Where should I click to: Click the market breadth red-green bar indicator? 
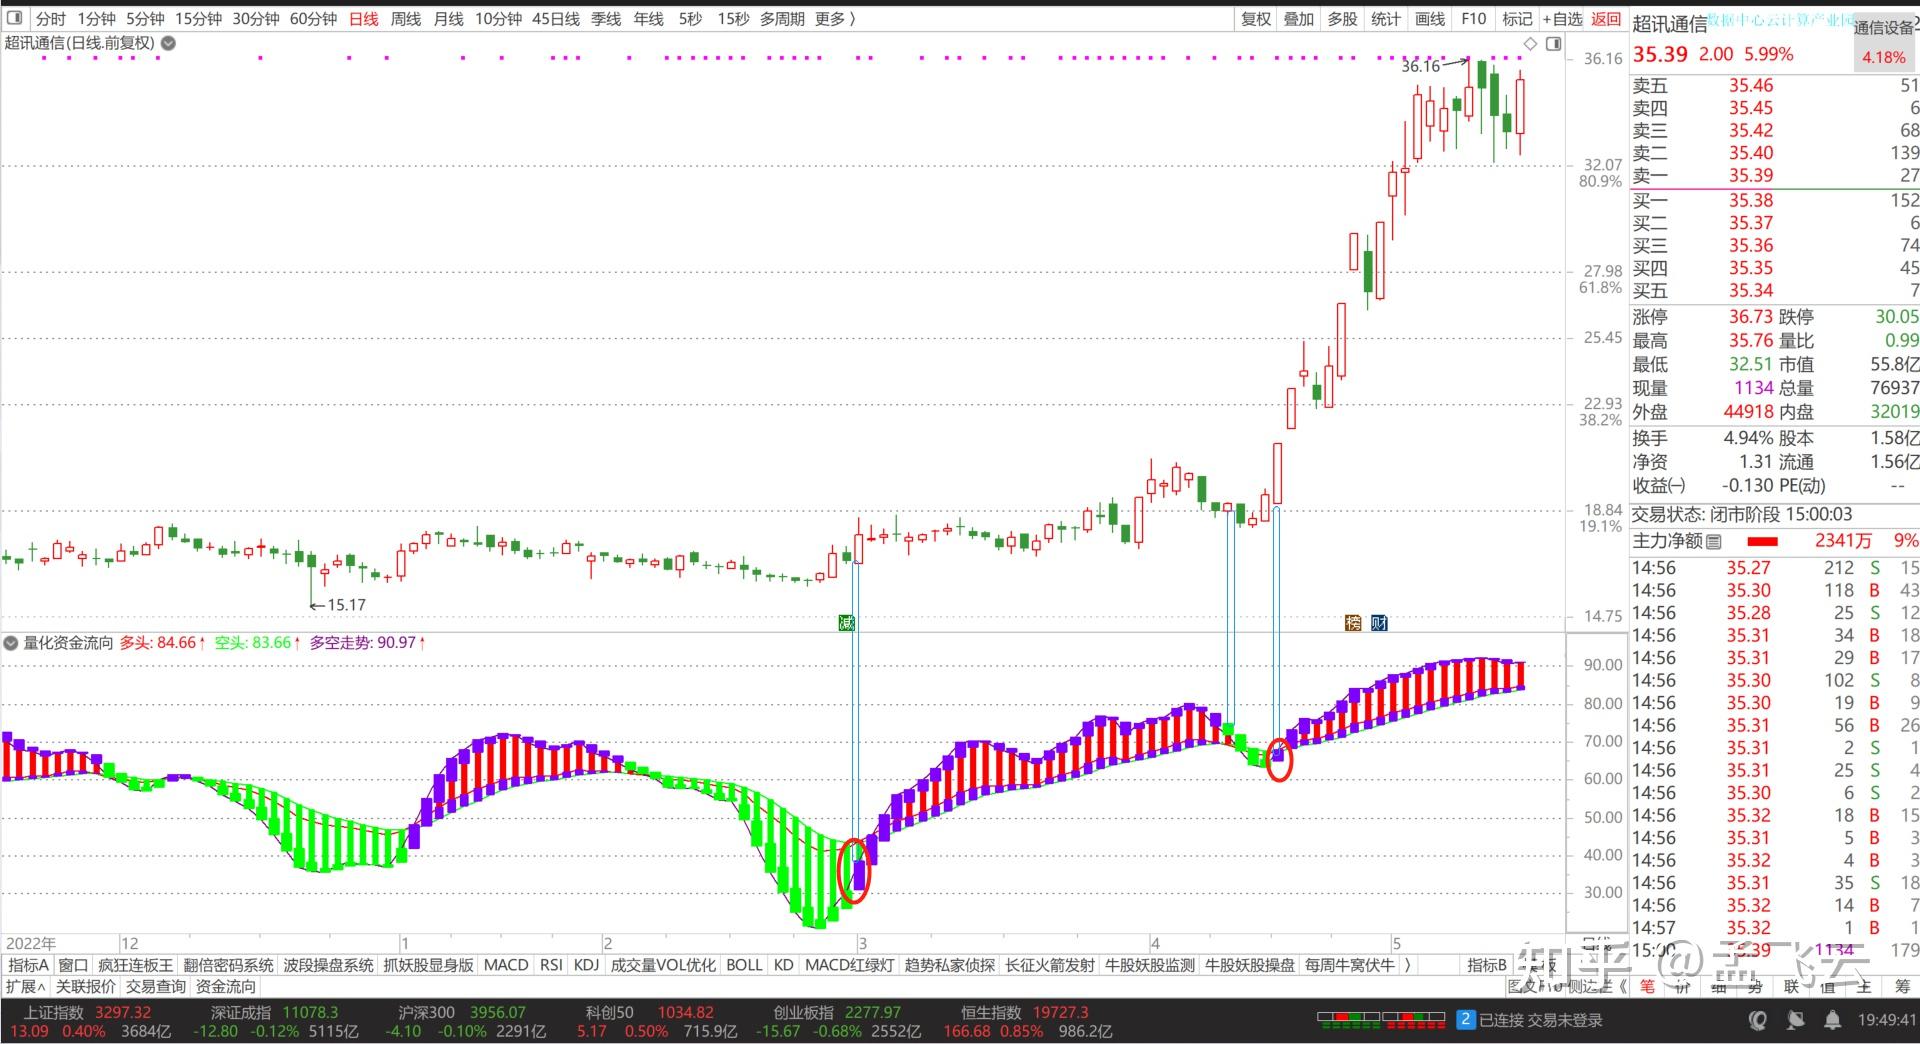pos(1380,1020)
